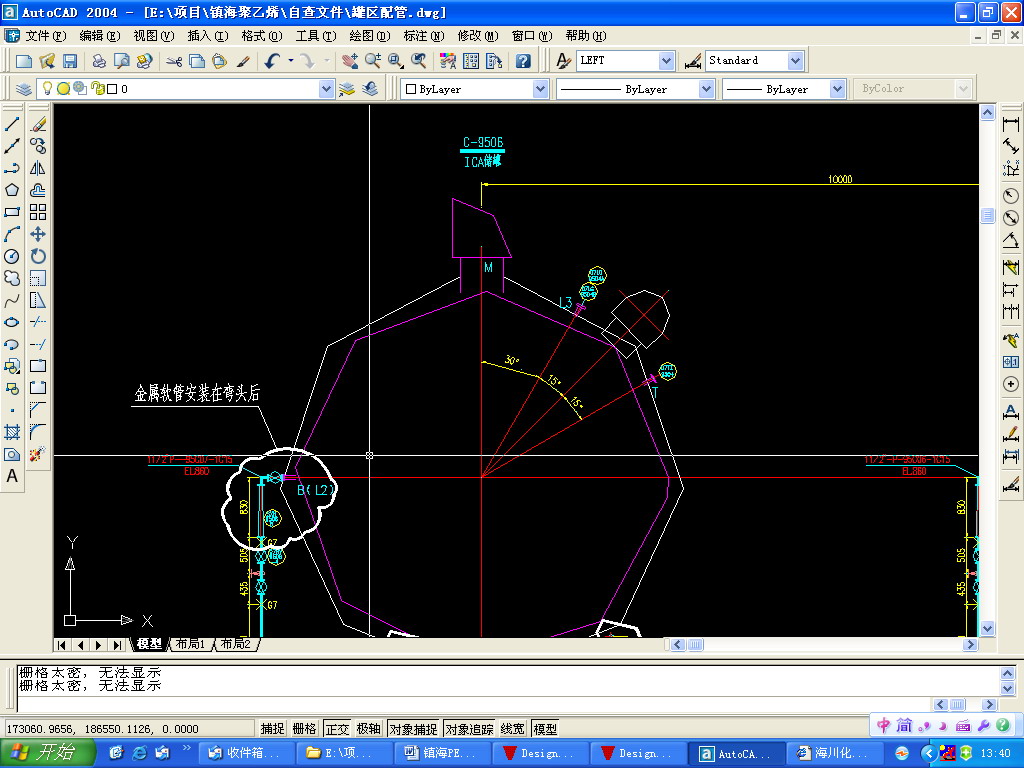
Task: Open the 编辑(E) menu
Action: point(99,36)
